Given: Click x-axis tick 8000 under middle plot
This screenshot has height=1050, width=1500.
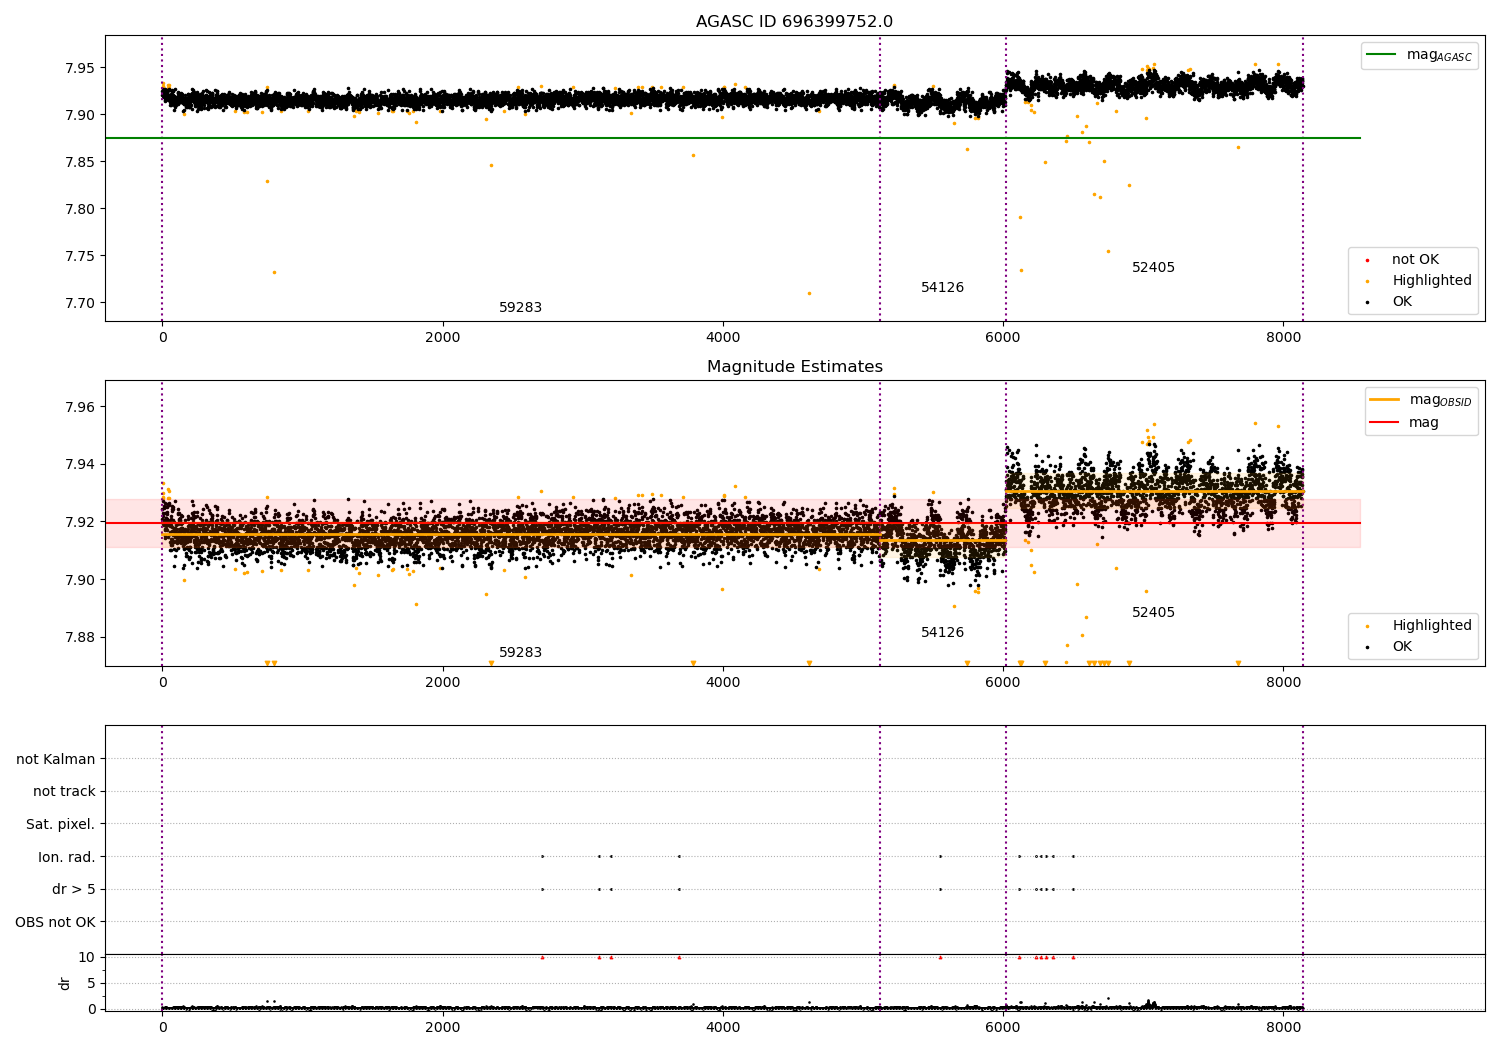Looking at the screenshot, I should coord(1284,683).
